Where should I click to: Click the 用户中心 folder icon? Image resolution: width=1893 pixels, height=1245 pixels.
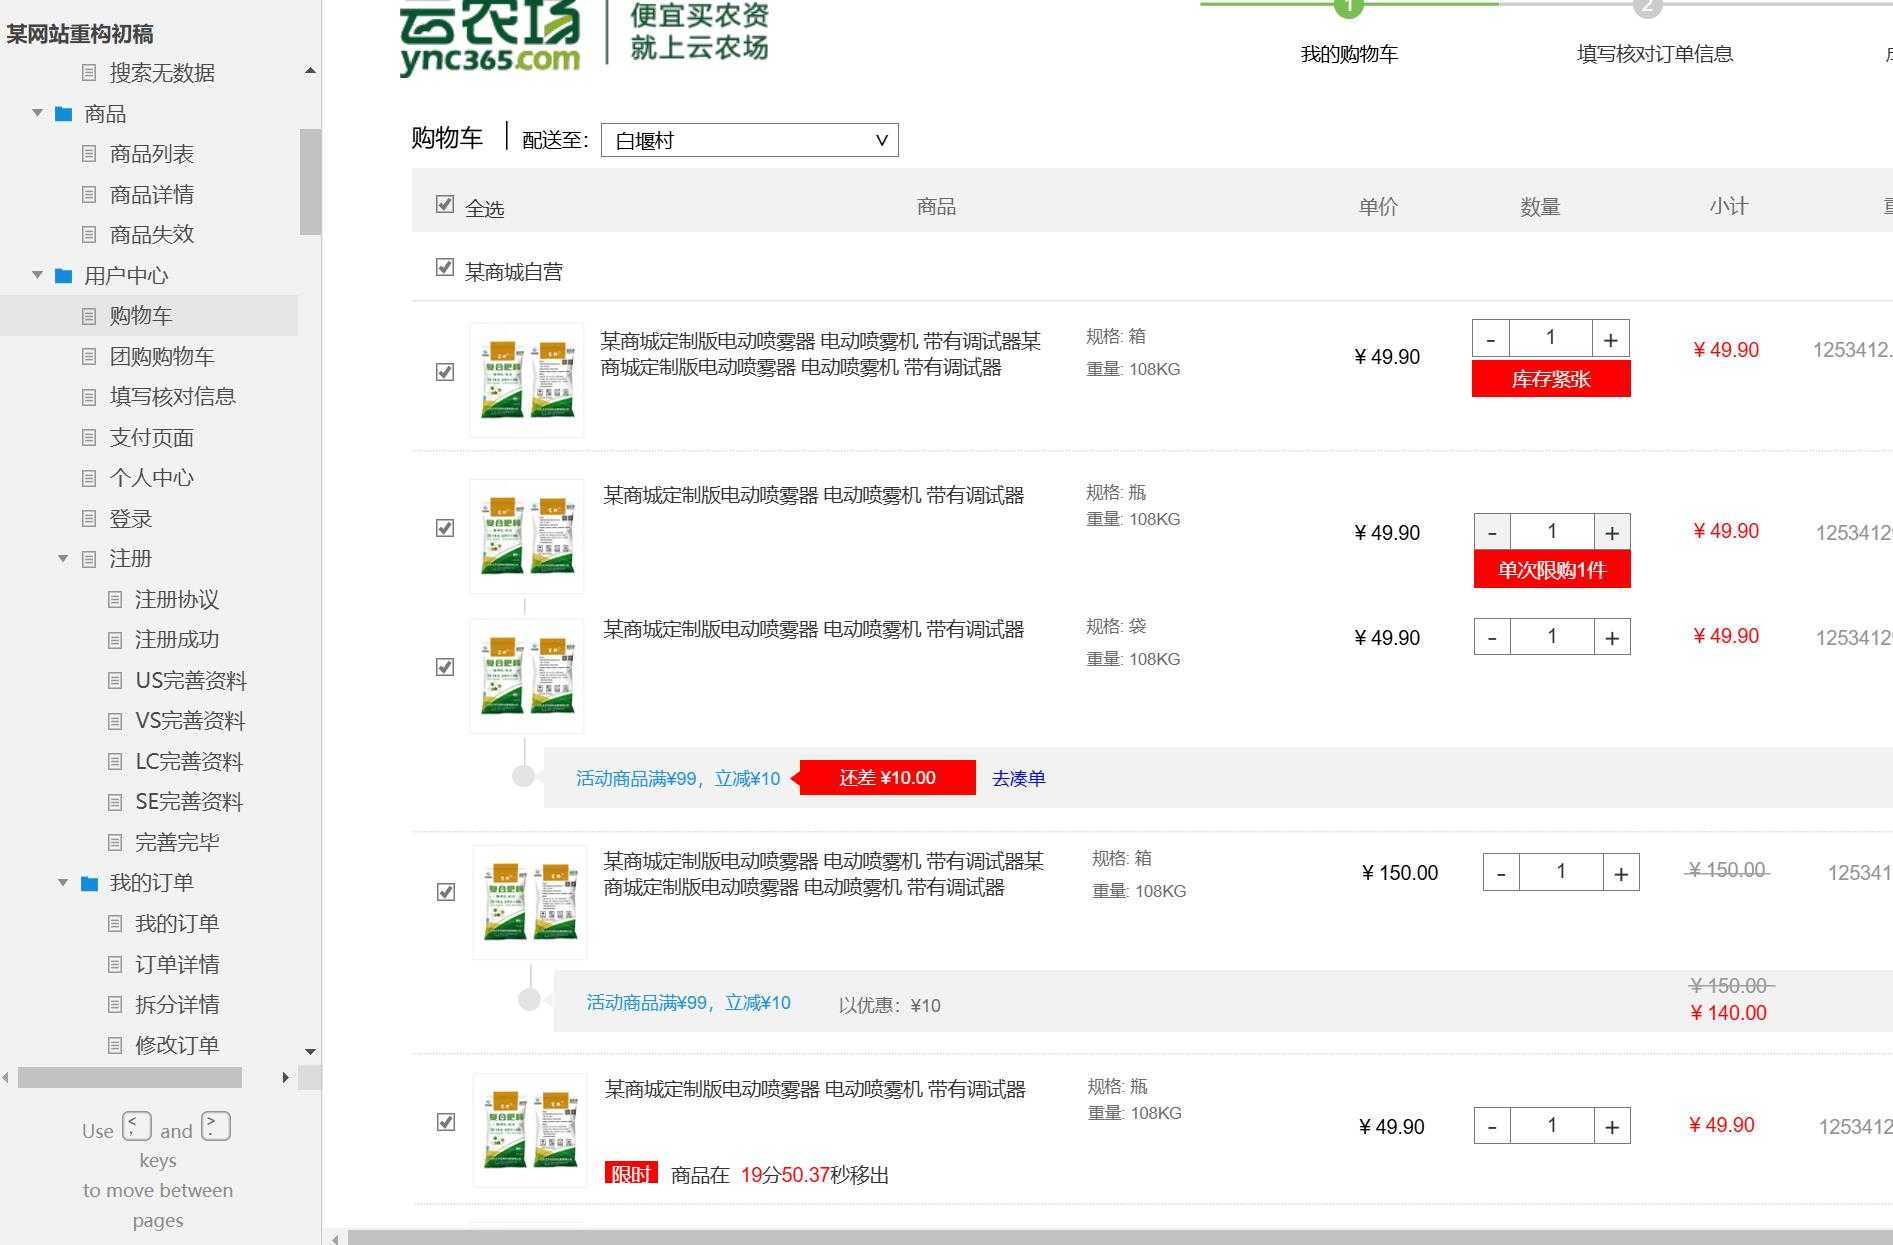(x=62, y=275)
